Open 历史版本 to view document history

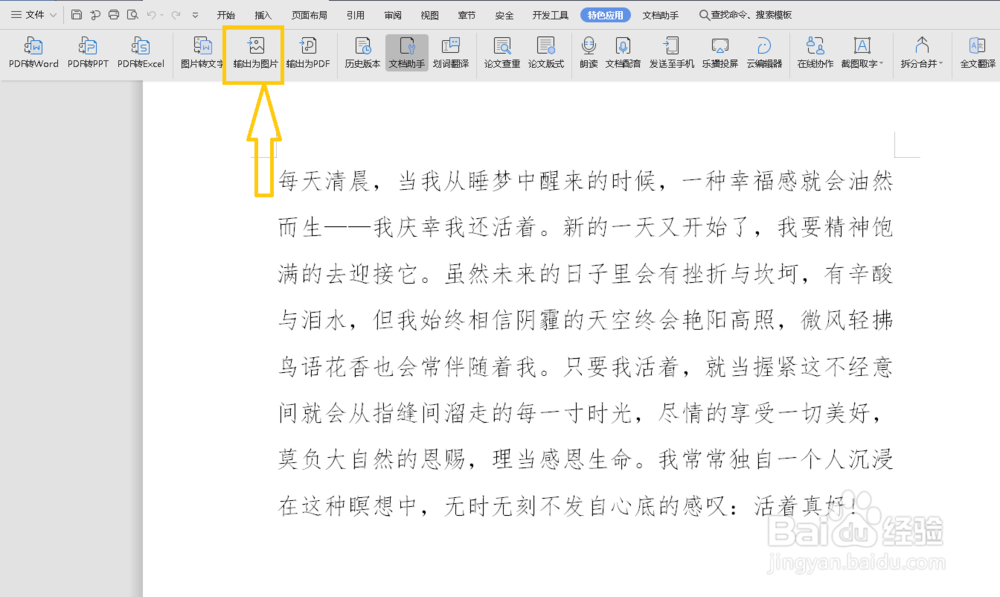coord(363,55)
